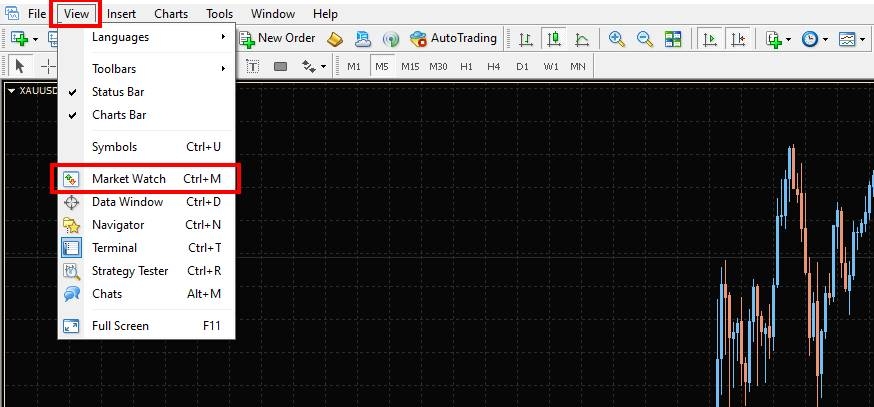Switch to bar chart icon
Screen dimensions: 874x407
coord(525,39)
